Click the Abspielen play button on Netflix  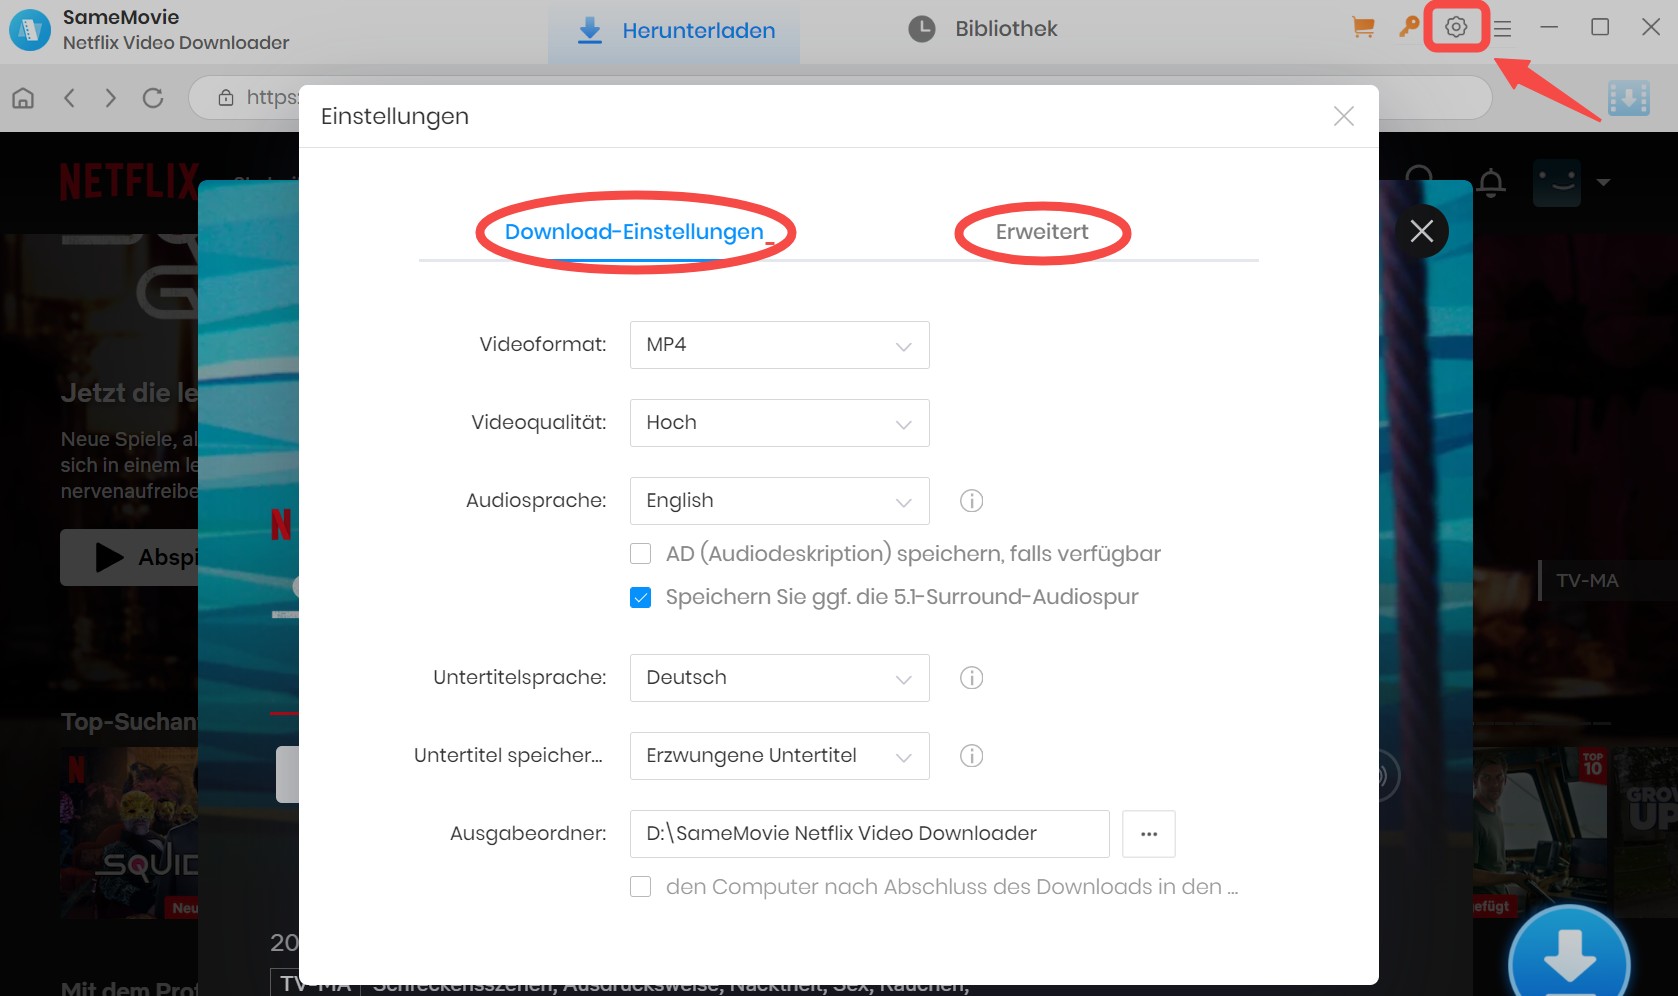click(130, 557)
